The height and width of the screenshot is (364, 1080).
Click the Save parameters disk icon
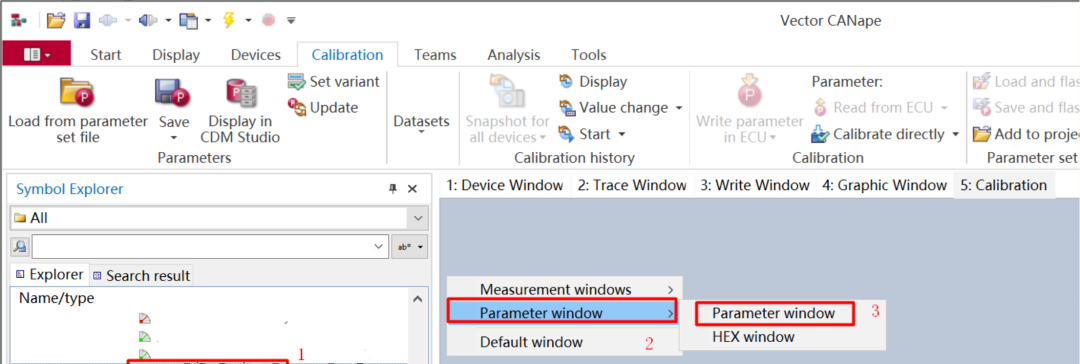click(172, 92)
